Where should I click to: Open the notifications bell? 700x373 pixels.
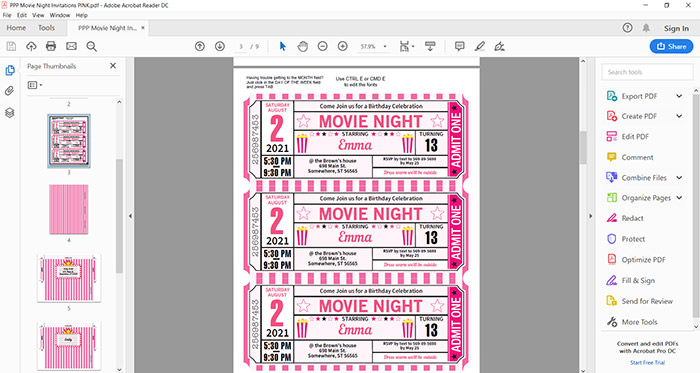(x=646, y=28)
